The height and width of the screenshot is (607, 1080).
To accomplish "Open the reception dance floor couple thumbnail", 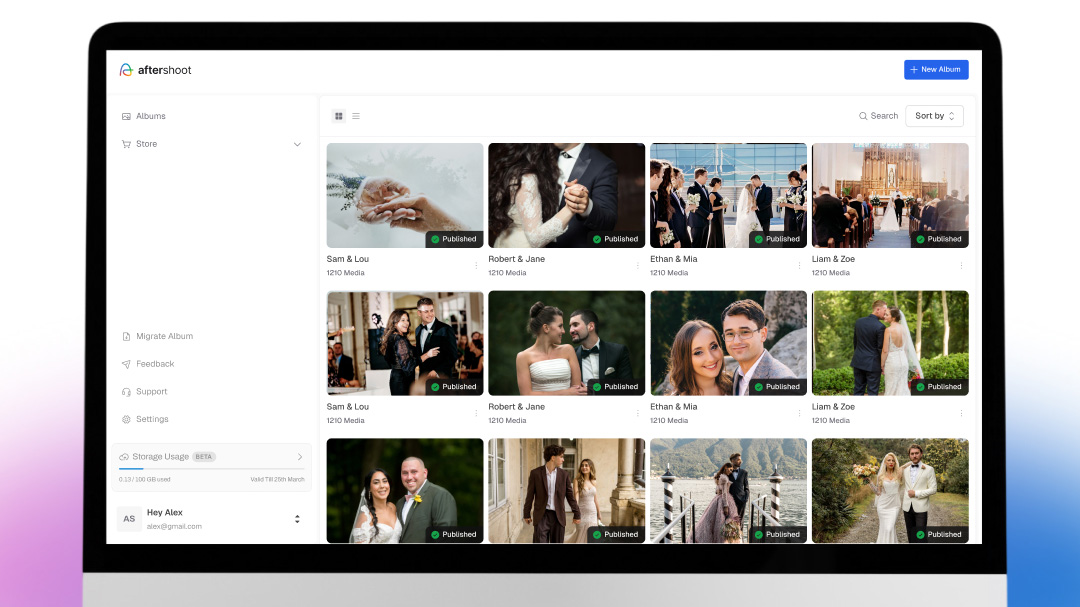I will 405,343.
